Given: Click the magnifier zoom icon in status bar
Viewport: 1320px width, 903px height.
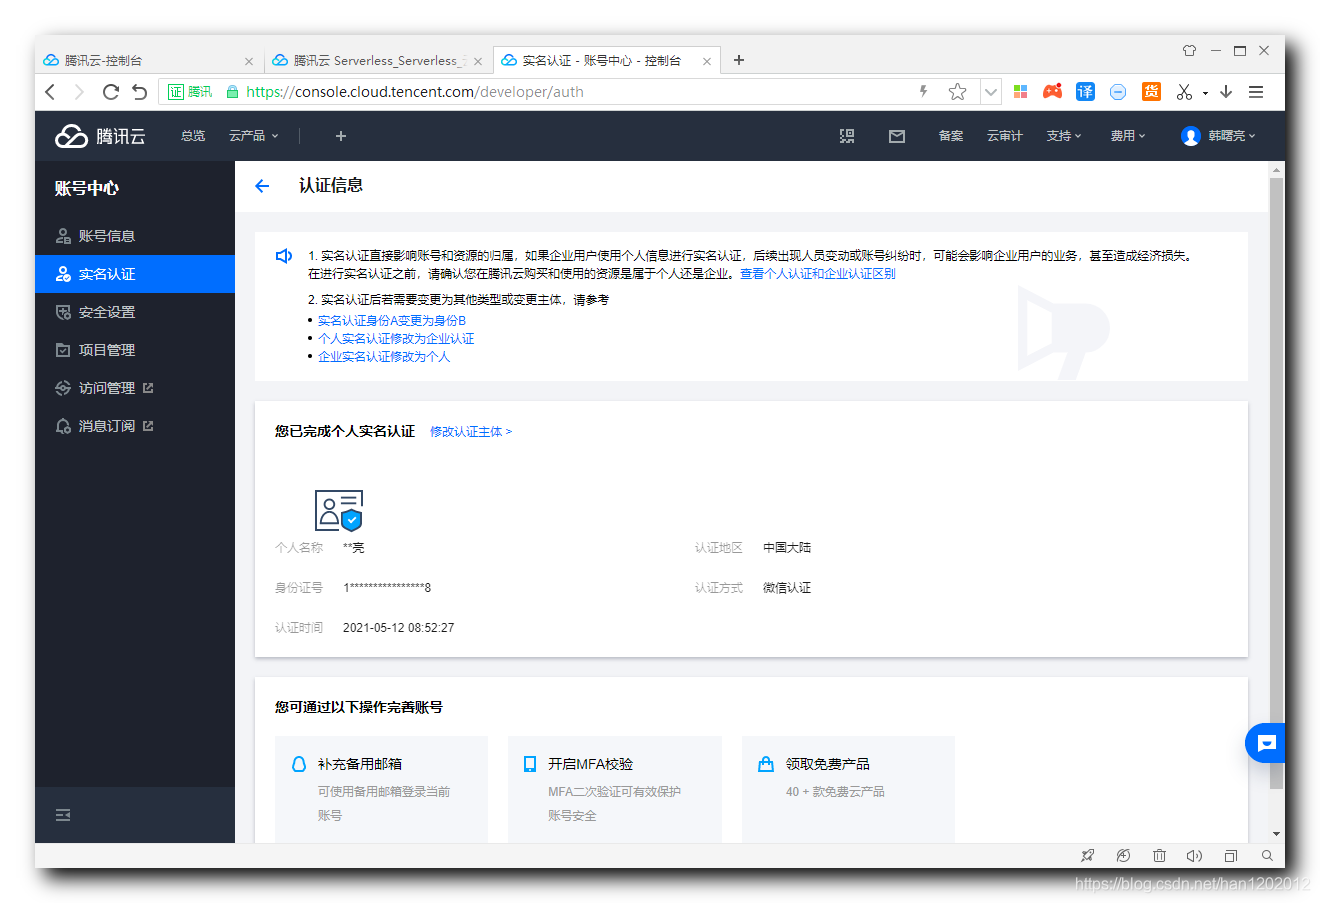Looking at the screenshot, I should (x=1267, y=856).
